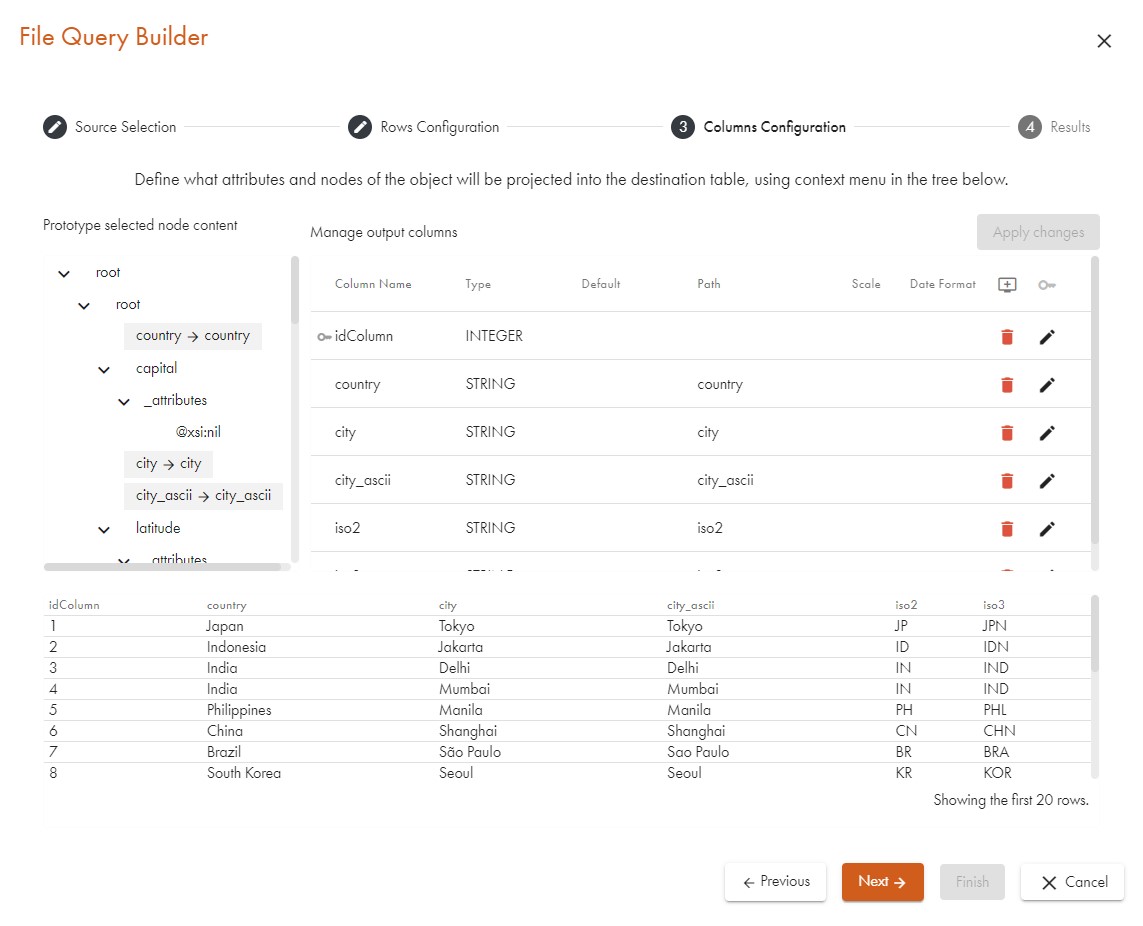
Task: Delete the city column row
Action: [x=1007, y=433]
